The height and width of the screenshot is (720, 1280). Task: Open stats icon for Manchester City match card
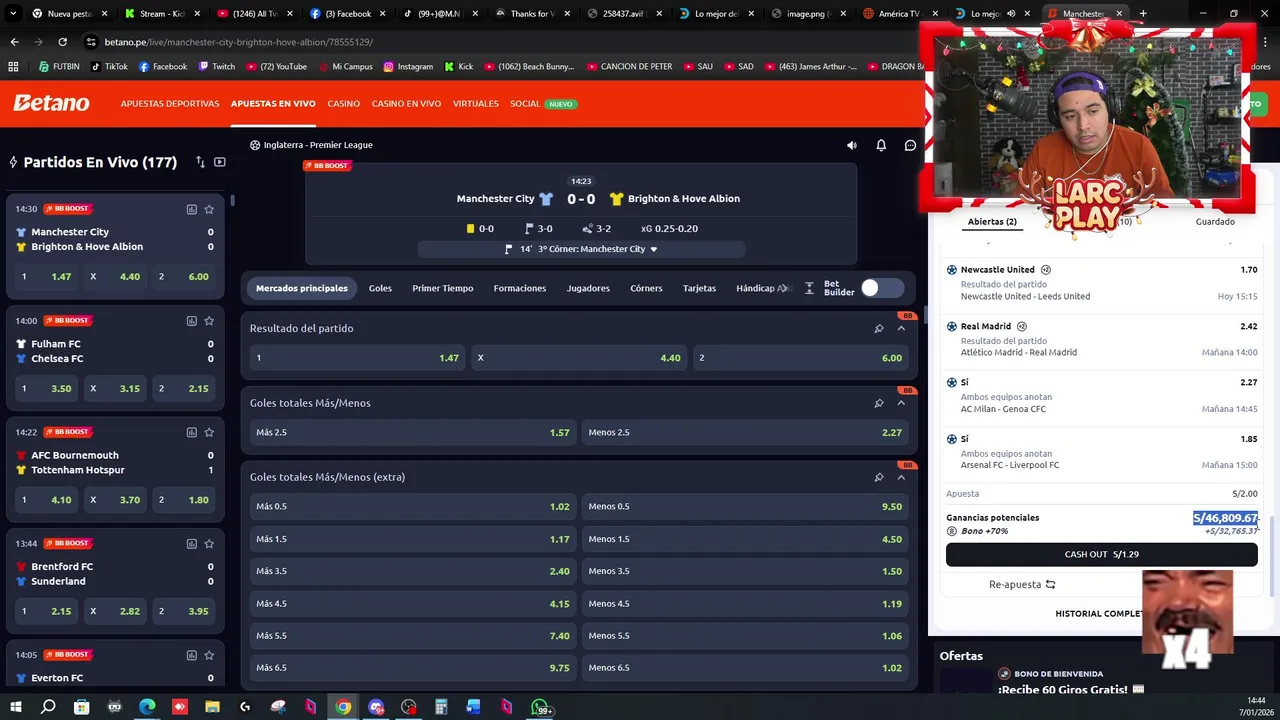(191, 209)
